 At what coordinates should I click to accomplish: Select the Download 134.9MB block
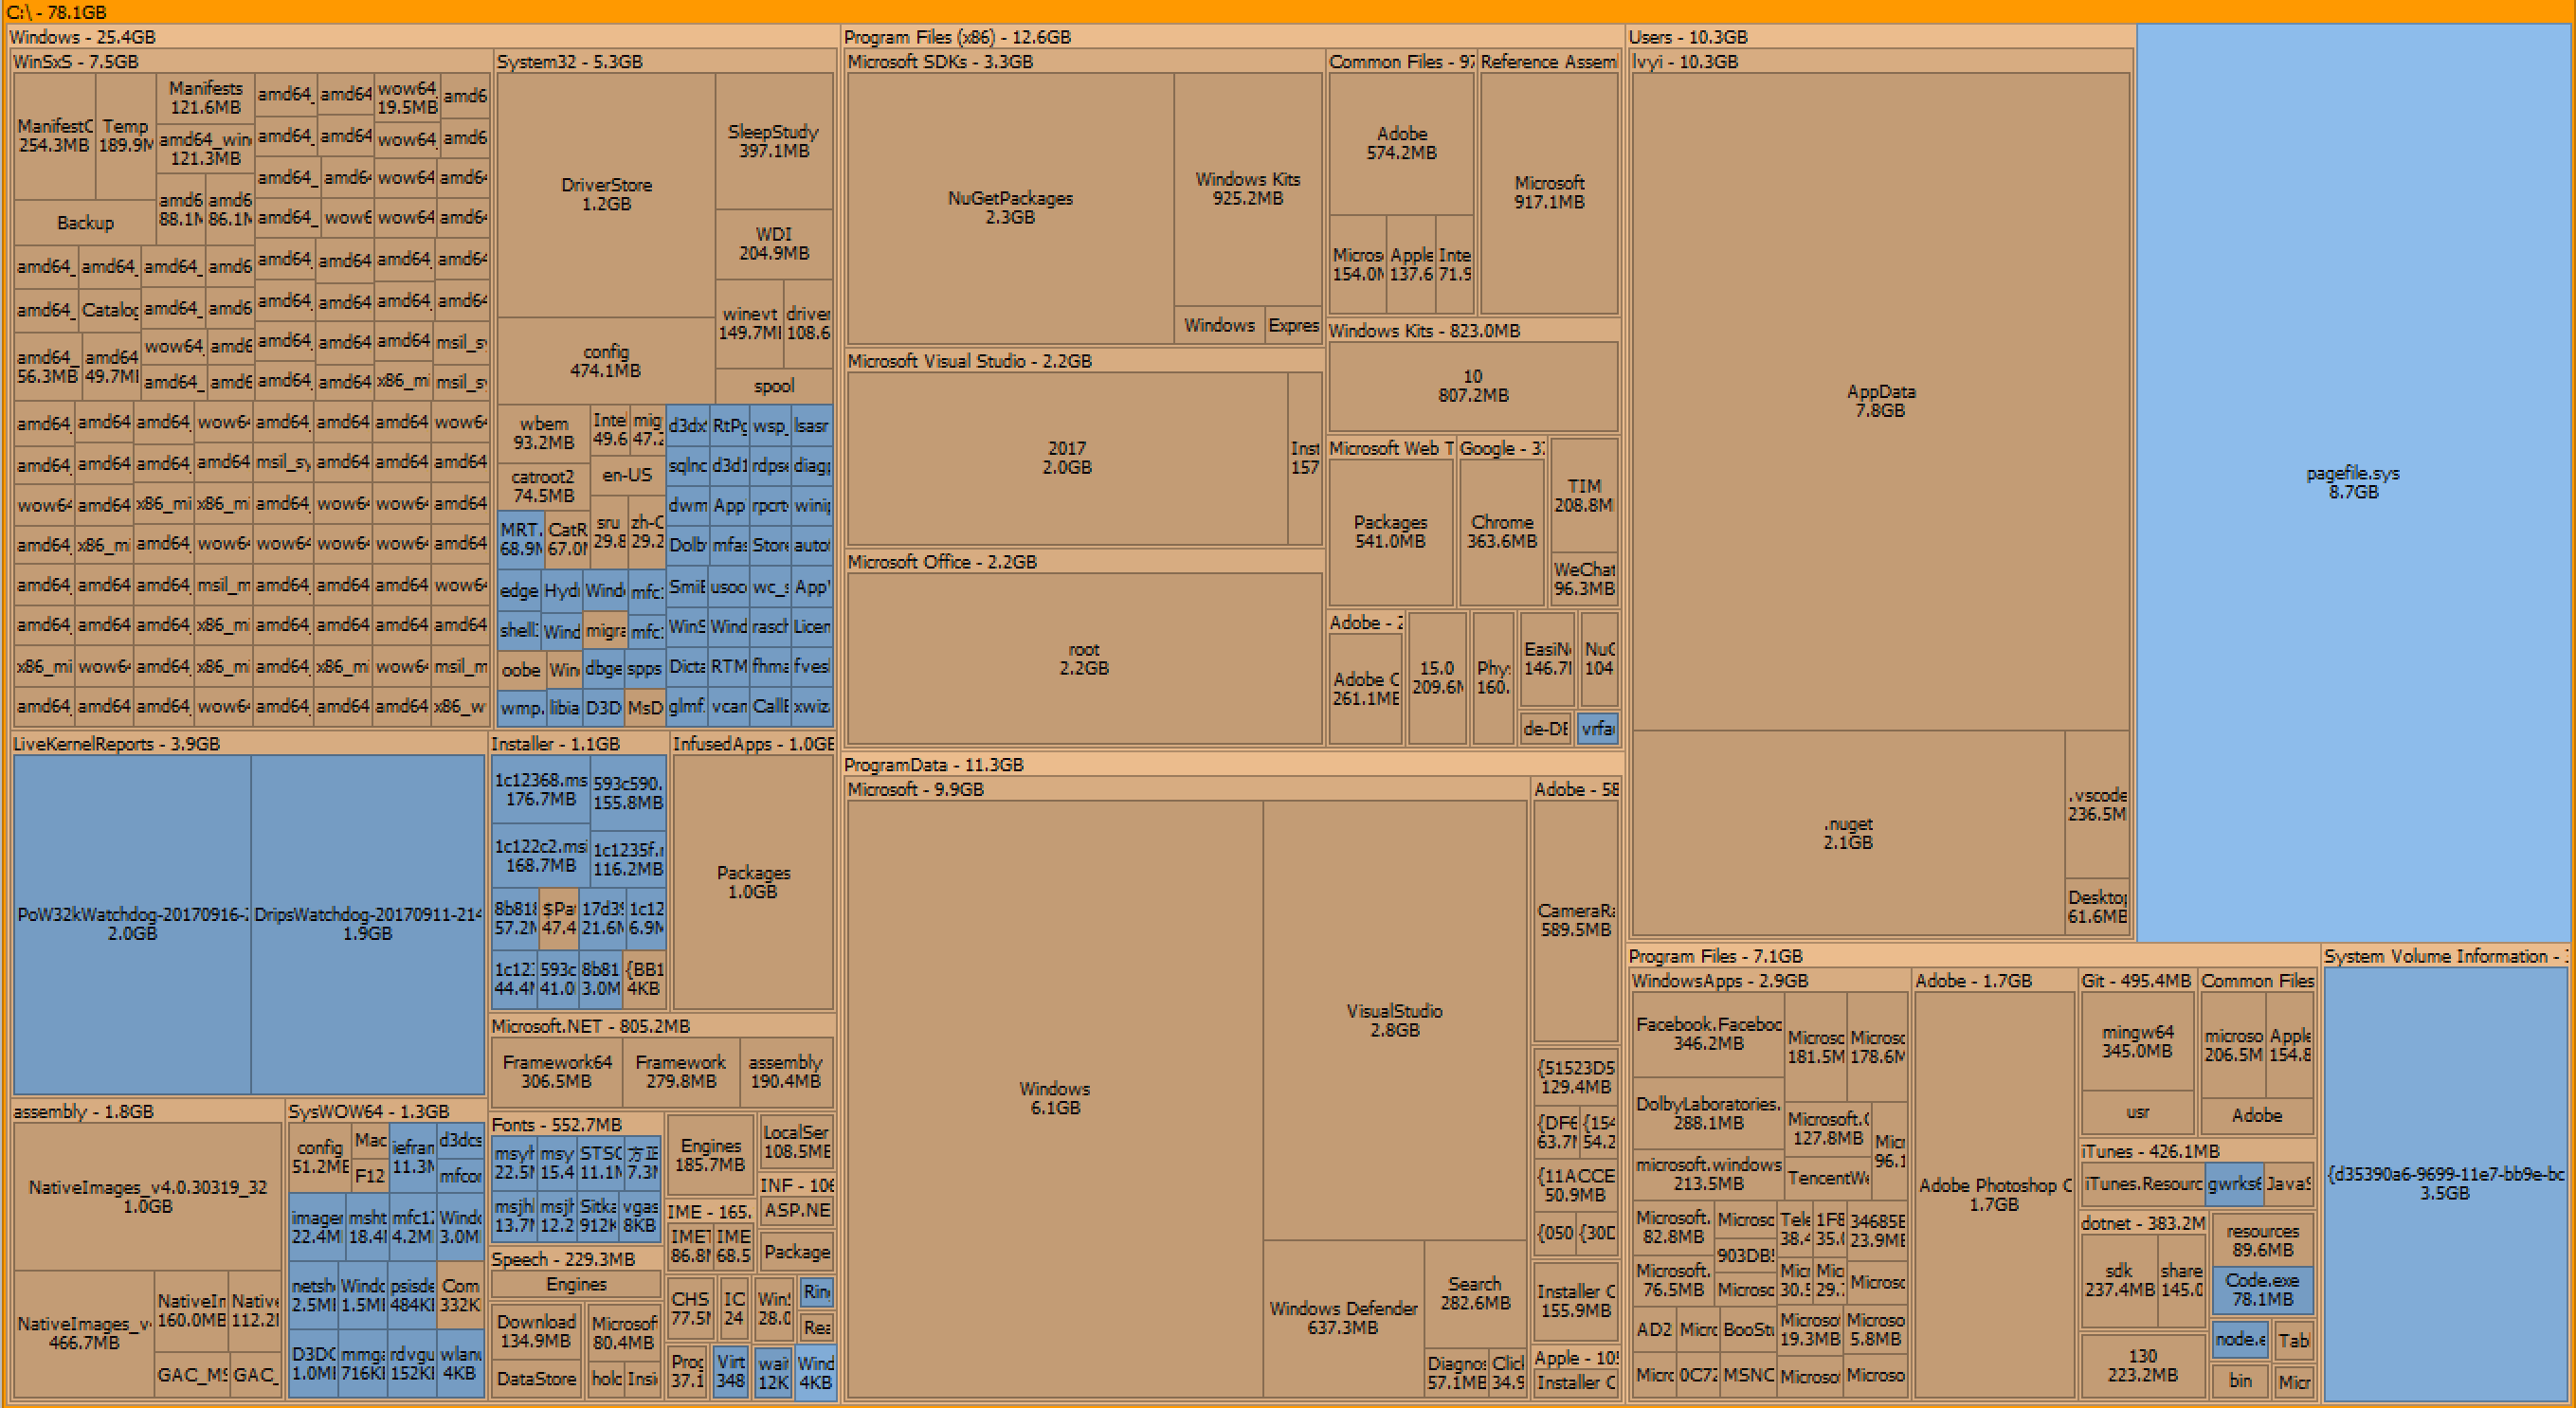(536, 1331)
